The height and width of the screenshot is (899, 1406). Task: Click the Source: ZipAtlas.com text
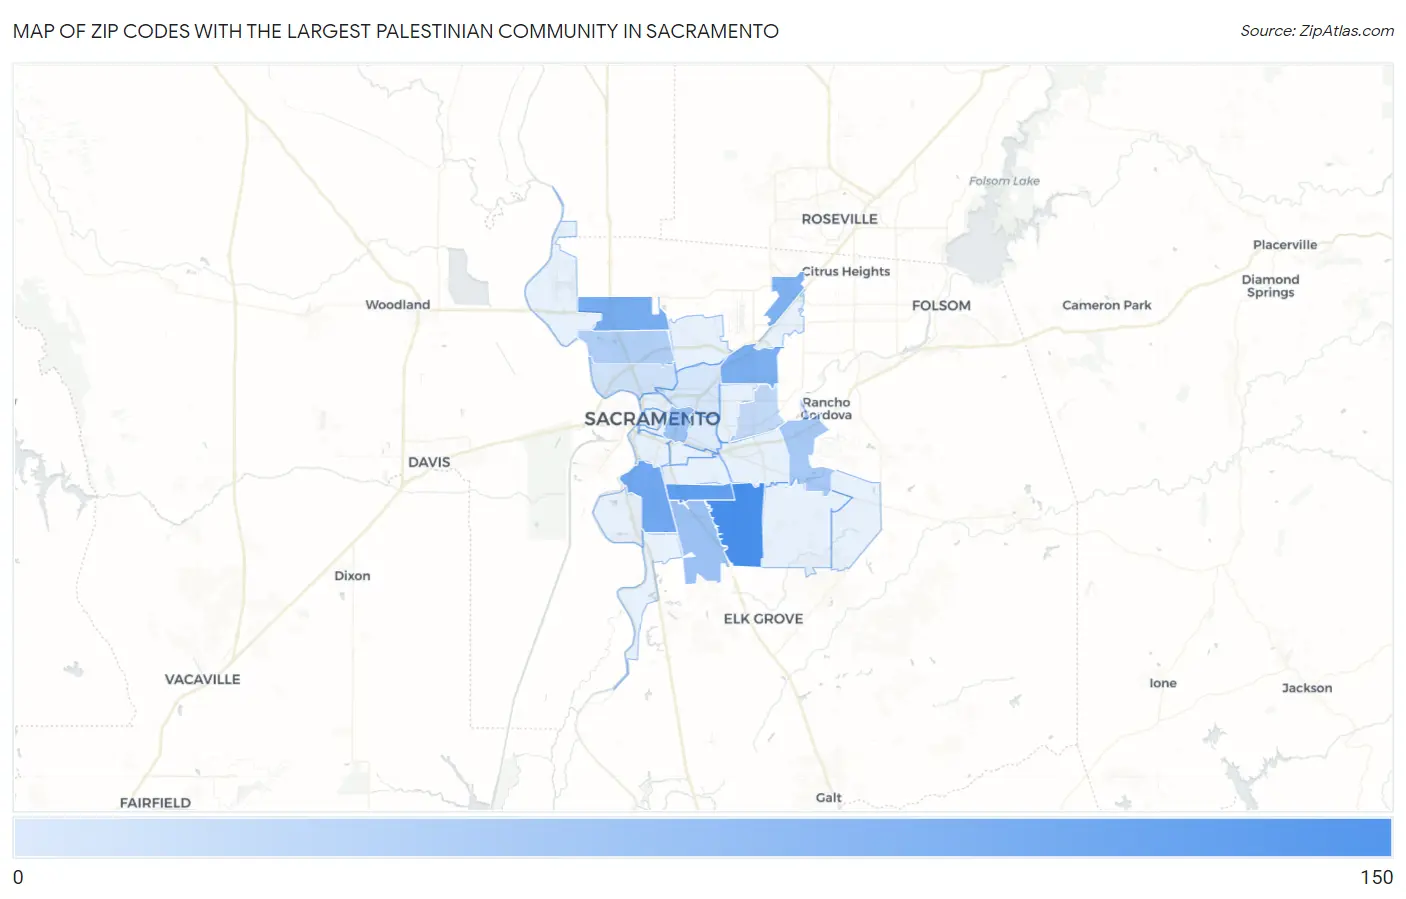click(1317, 31)
